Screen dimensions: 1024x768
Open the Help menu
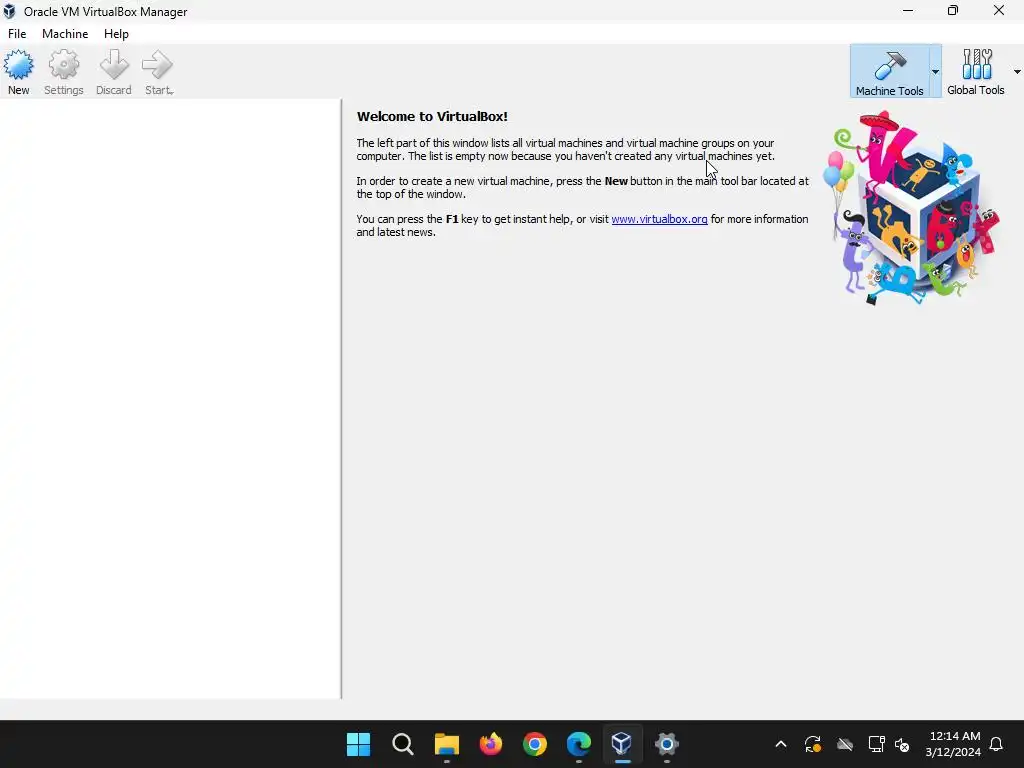click(116, 34)
